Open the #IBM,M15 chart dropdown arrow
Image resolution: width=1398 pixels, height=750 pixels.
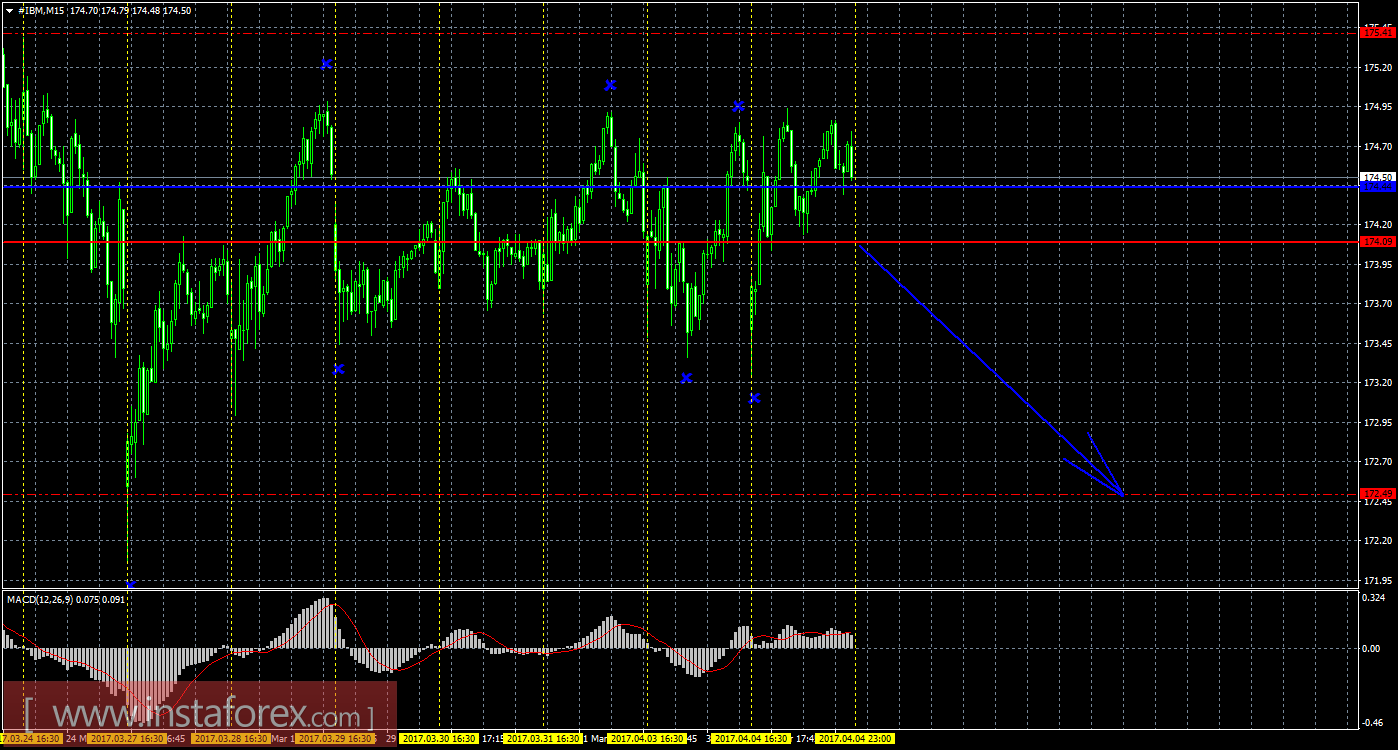(9, 10)
